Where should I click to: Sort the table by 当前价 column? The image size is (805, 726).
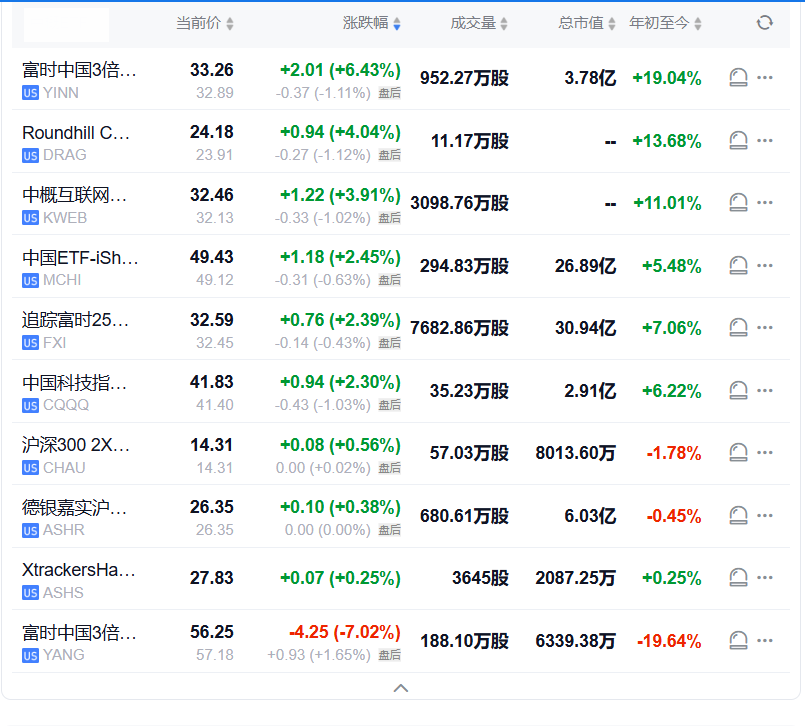(x=204, y=23)
